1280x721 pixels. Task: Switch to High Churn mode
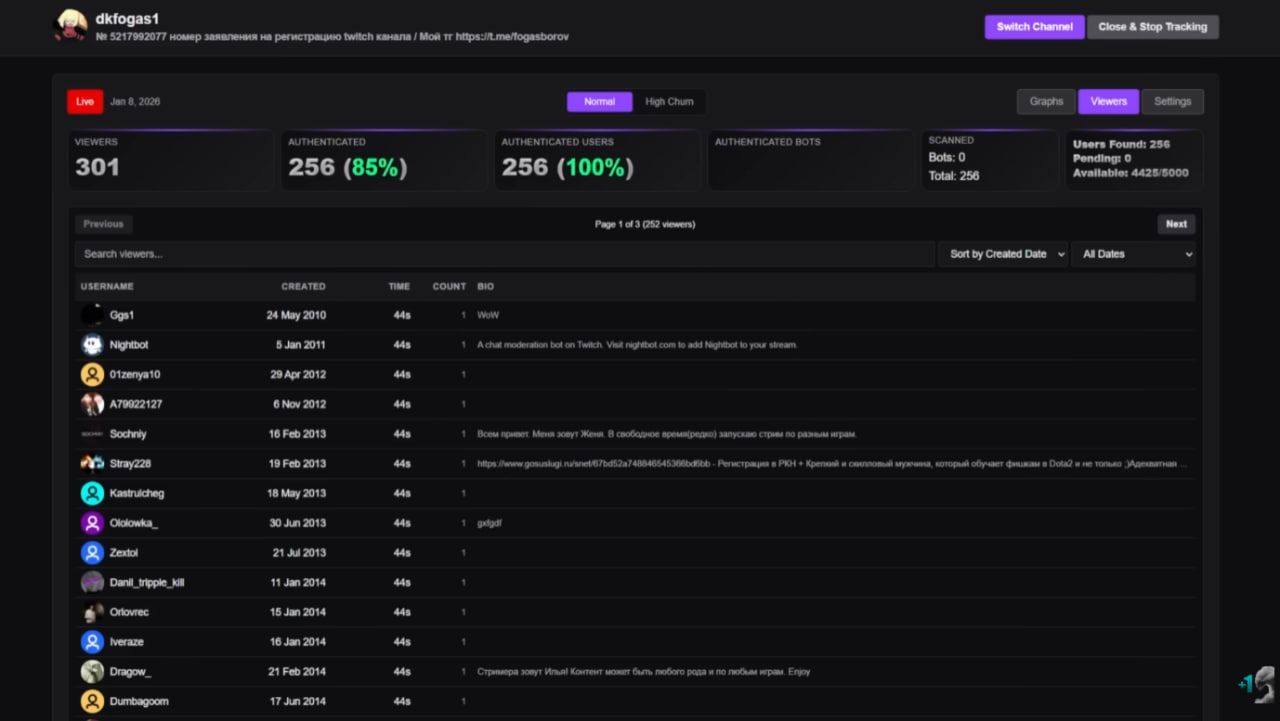[669, 102]
